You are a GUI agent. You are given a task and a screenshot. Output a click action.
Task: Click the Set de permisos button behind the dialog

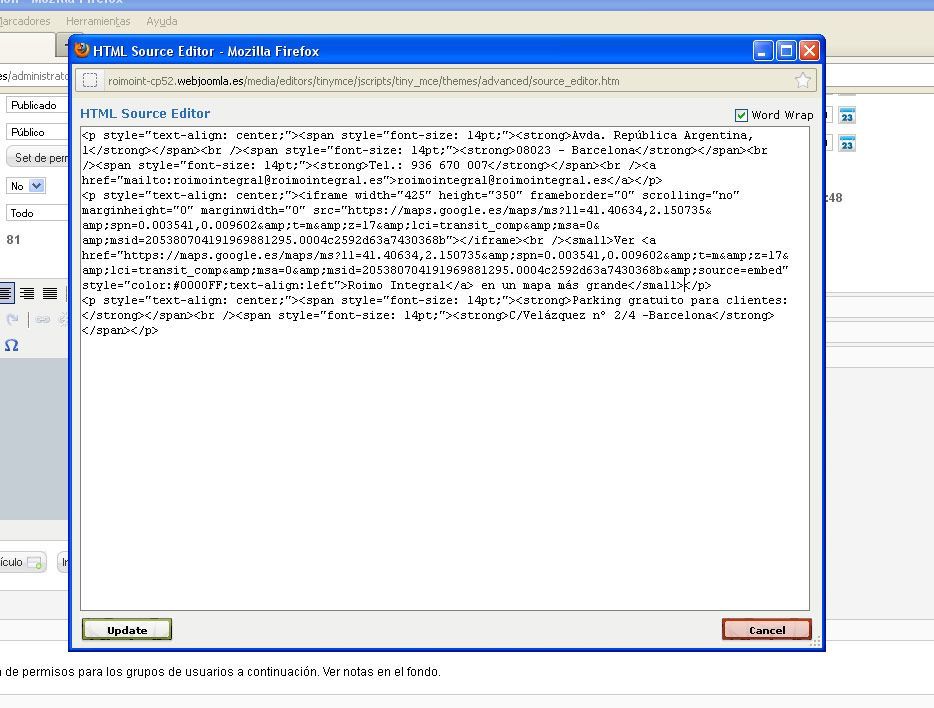pyautogui.click(x=38, y=158)
